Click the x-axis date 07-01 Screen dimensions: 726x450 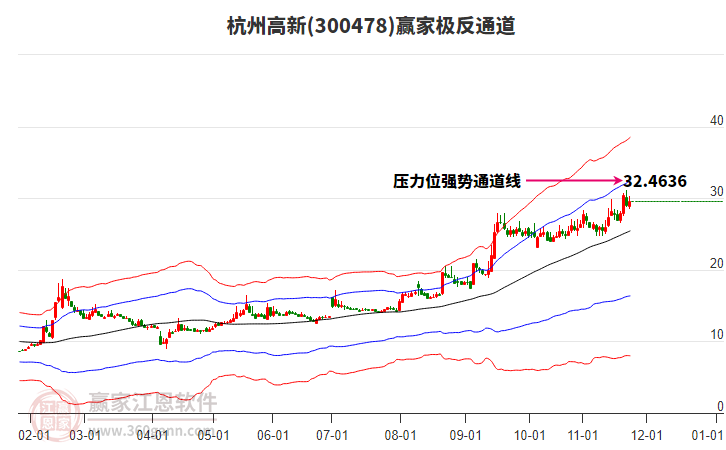[332, 436]
